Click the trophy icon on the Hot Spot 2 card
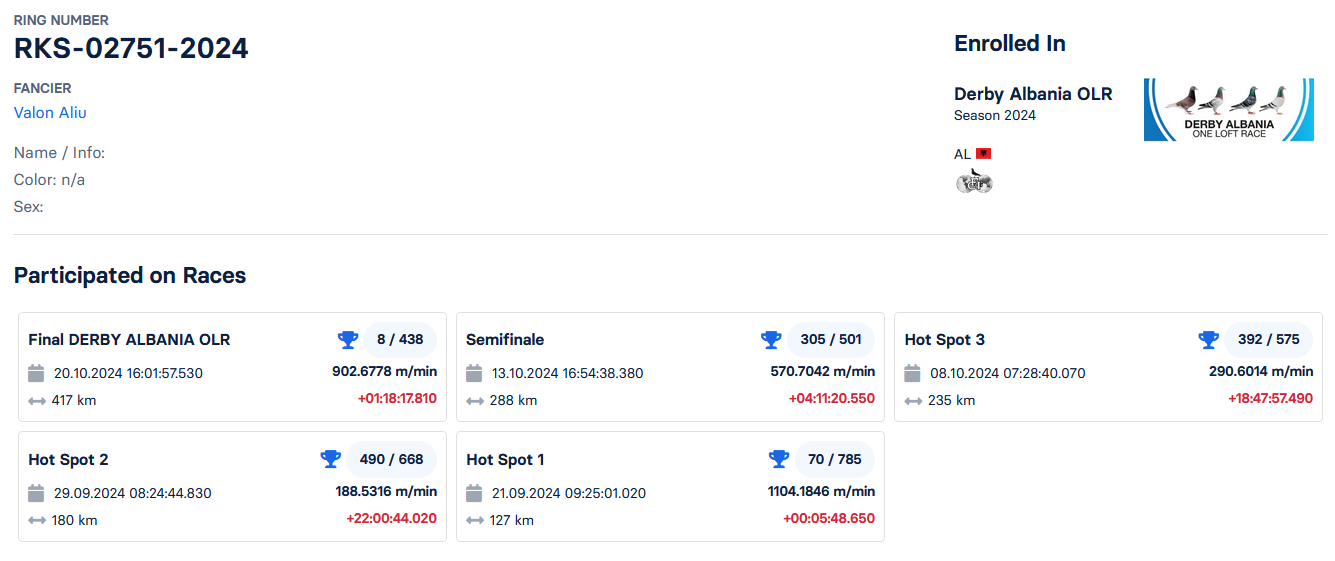The height and width of the screenshot is (561, 1335). tap(330, 459)
